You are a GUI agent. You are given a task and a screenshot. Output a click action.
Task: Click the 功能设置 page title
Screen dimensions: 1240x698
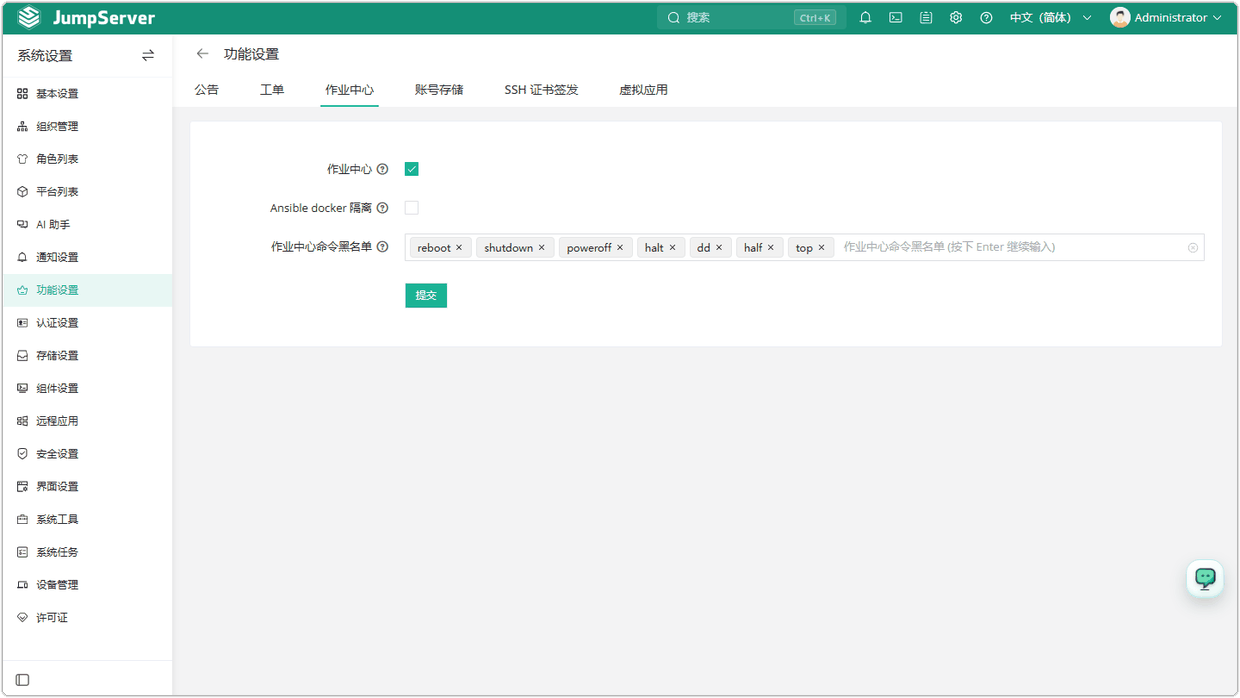coord(252,54)
